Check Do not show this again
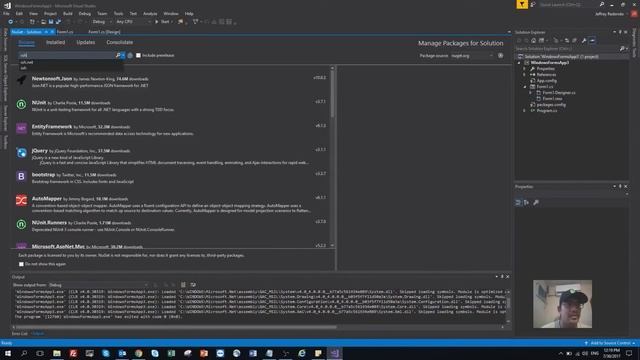The width and height of the screenshot is (640, 360). click(x=21, y=264)
